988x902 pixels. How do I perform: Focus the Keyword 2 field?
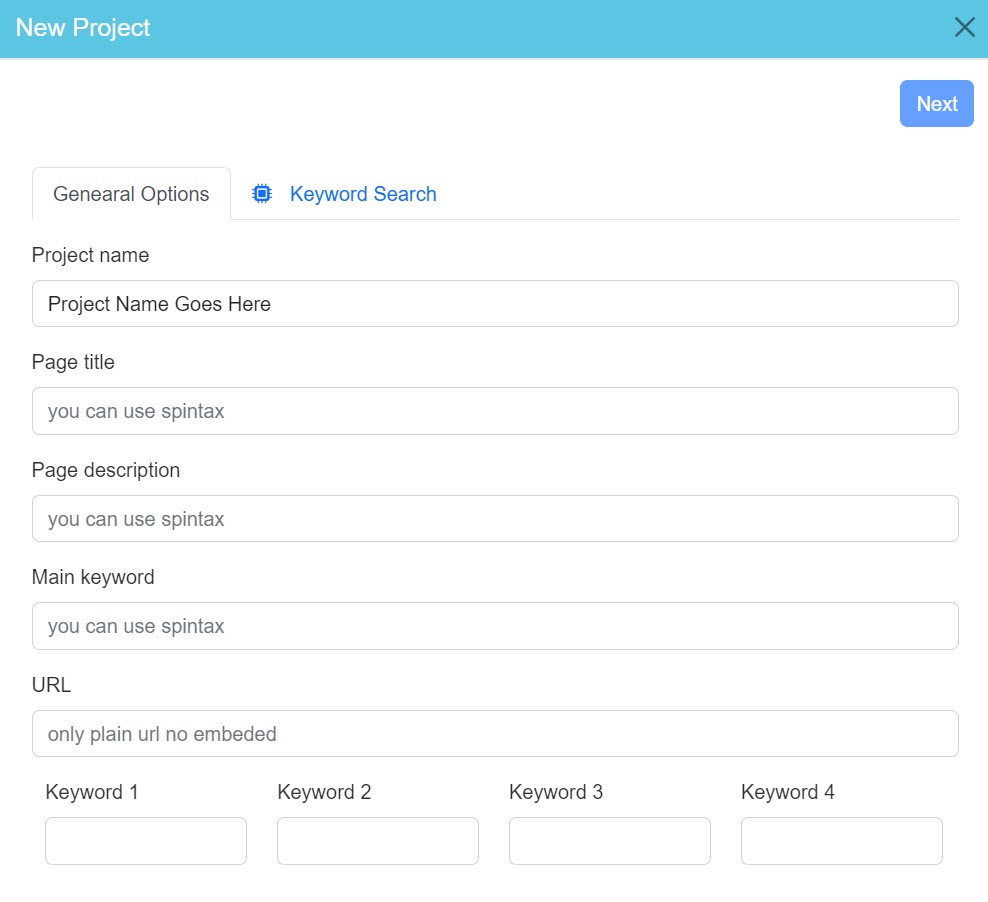point(377,840)
